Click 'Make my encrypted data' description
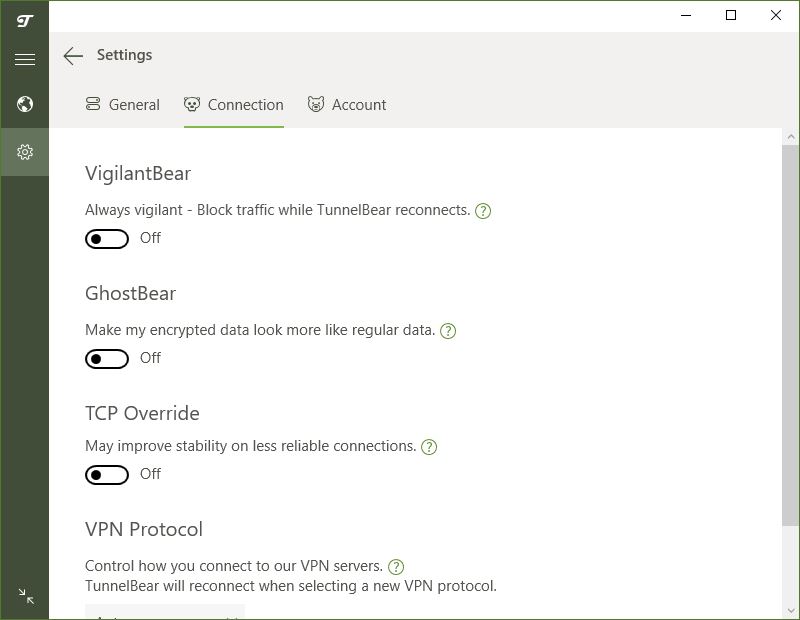The image size is (800, 620). [260, 330]
